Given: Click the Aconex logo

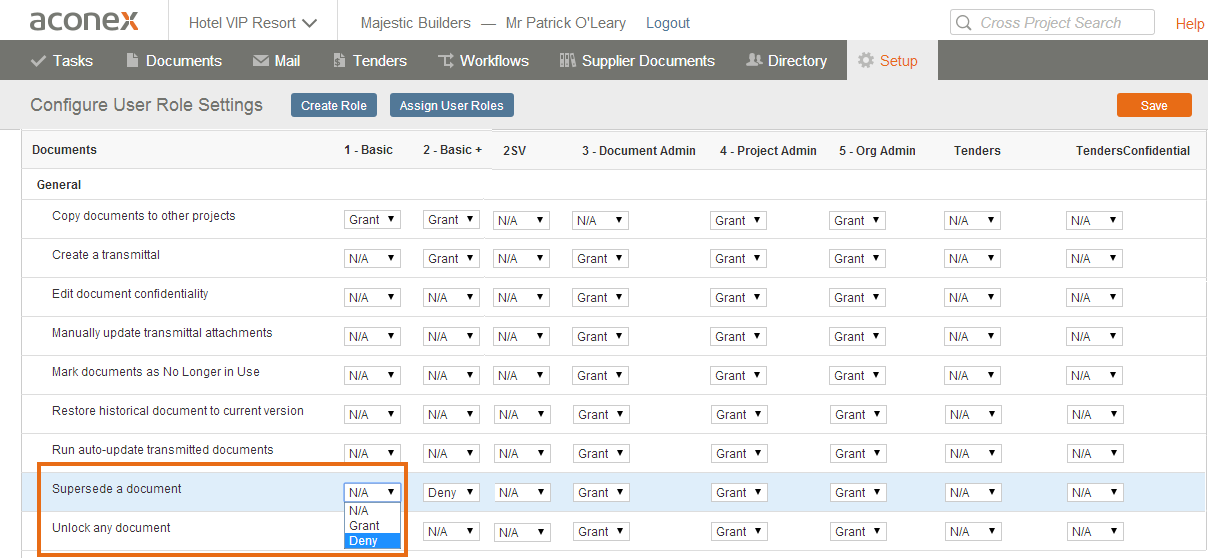Looking at the screenshot, I should [x=84, y=21].
